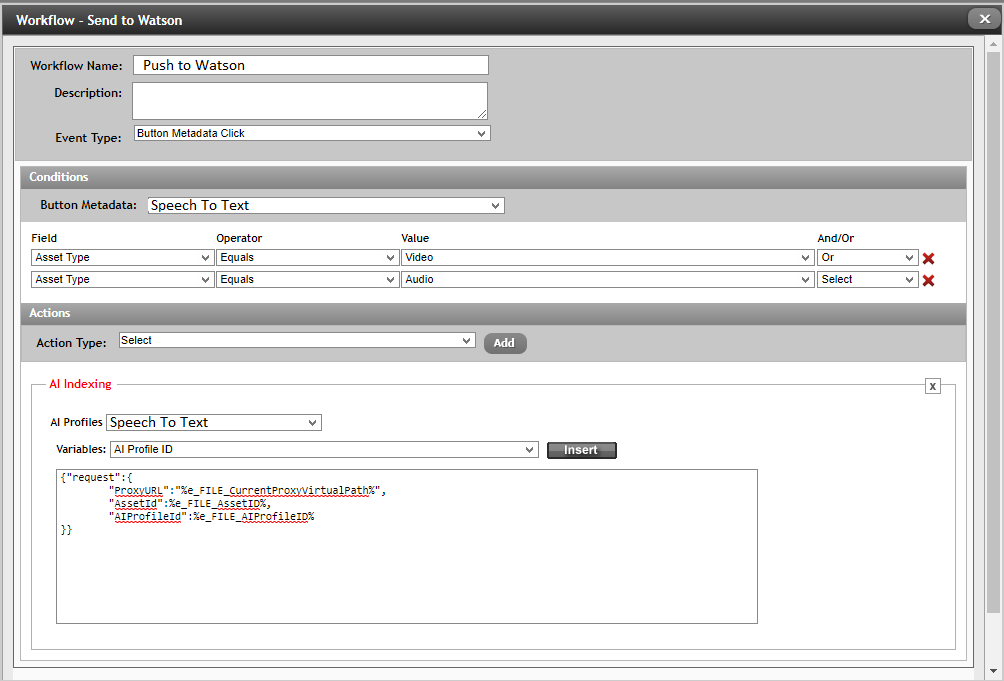Change the Or condition connector dropdown

868,257
